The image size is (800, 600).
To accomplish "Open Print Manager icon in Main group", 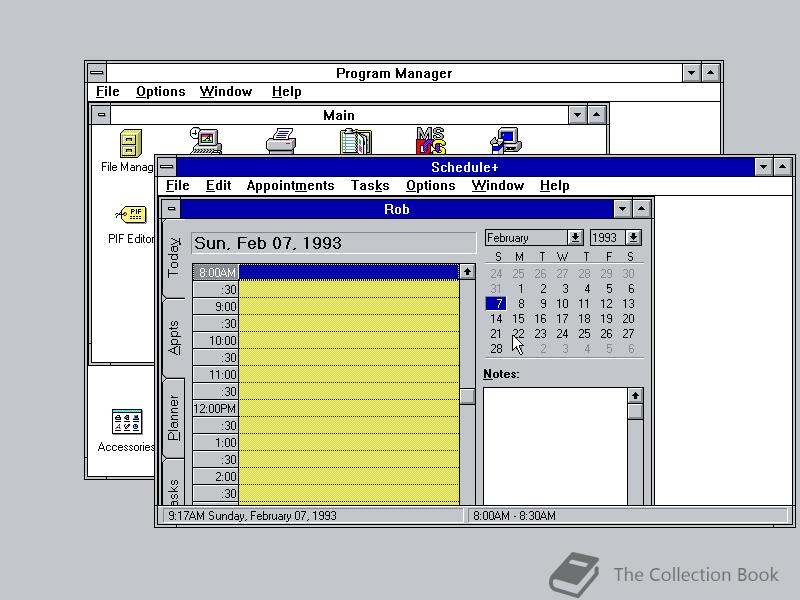I will (281, 141).
